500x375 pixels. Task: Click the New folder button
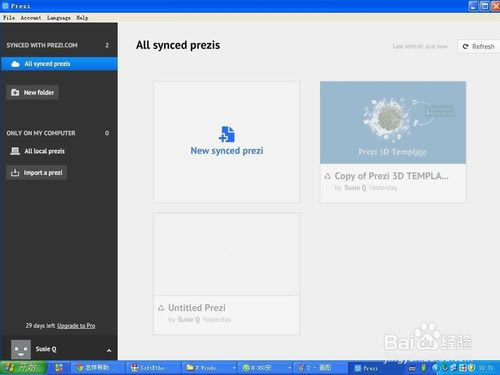(x=33, y=92)
